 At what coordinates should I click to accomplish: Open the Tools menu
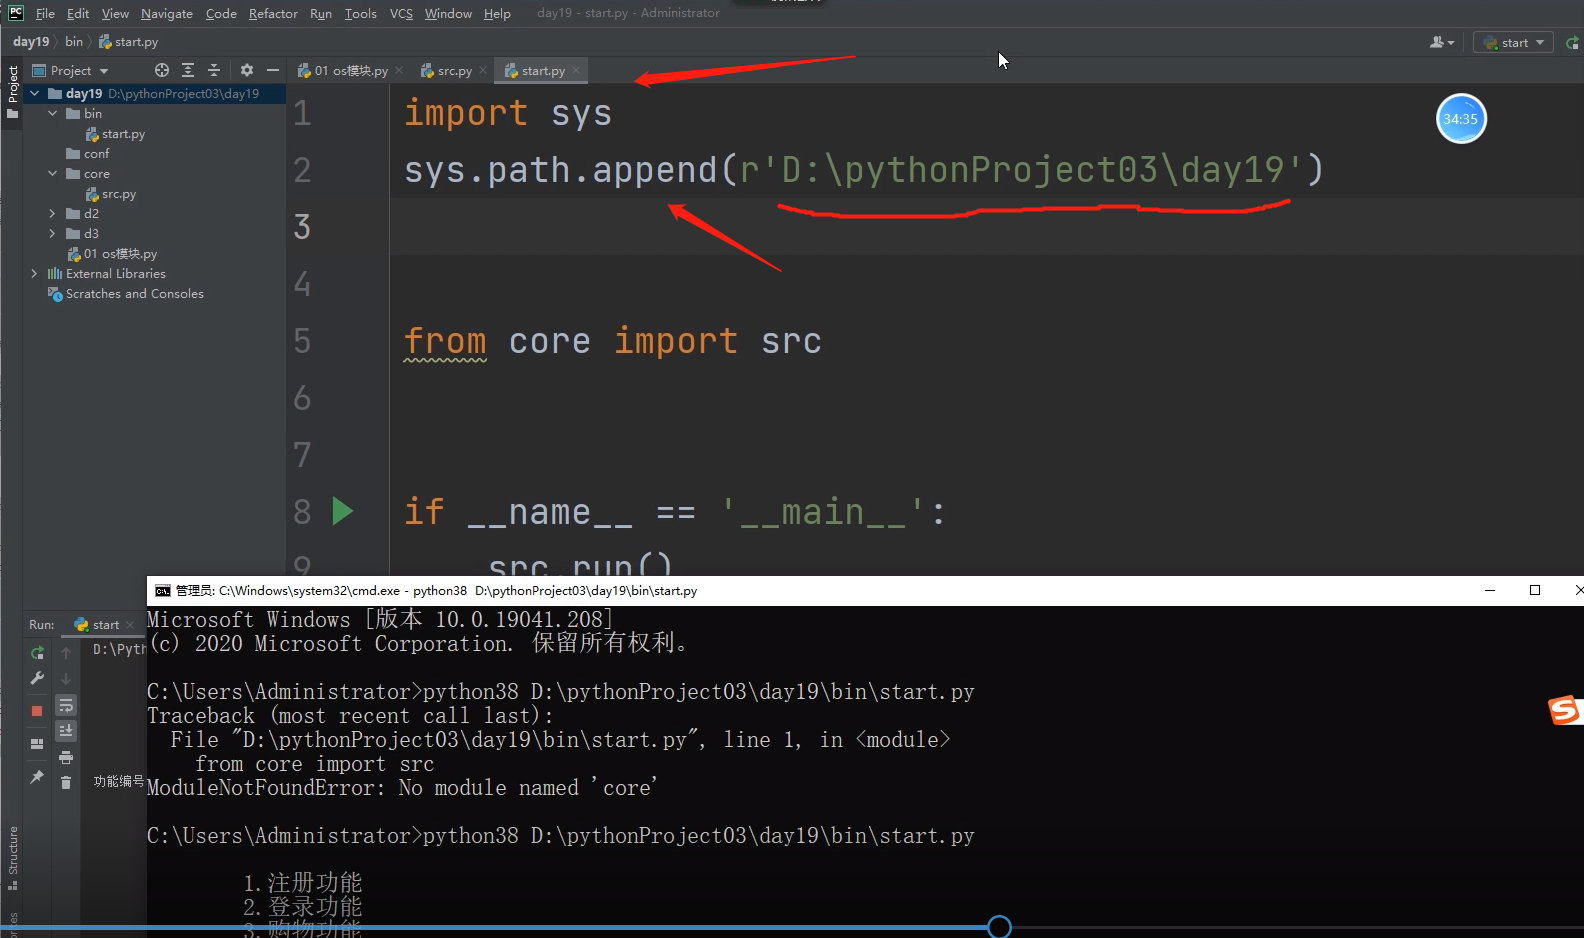coord(360,13)
